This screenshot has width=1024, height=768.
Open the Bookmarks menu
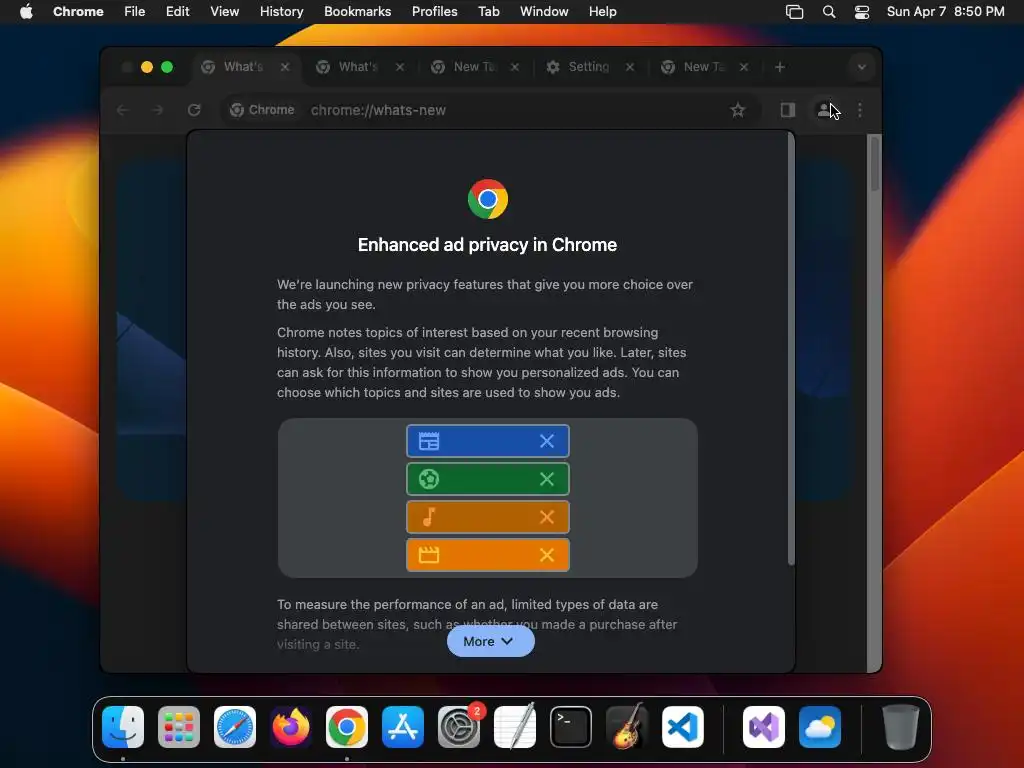pyautogui.click(x=357, y=11)
